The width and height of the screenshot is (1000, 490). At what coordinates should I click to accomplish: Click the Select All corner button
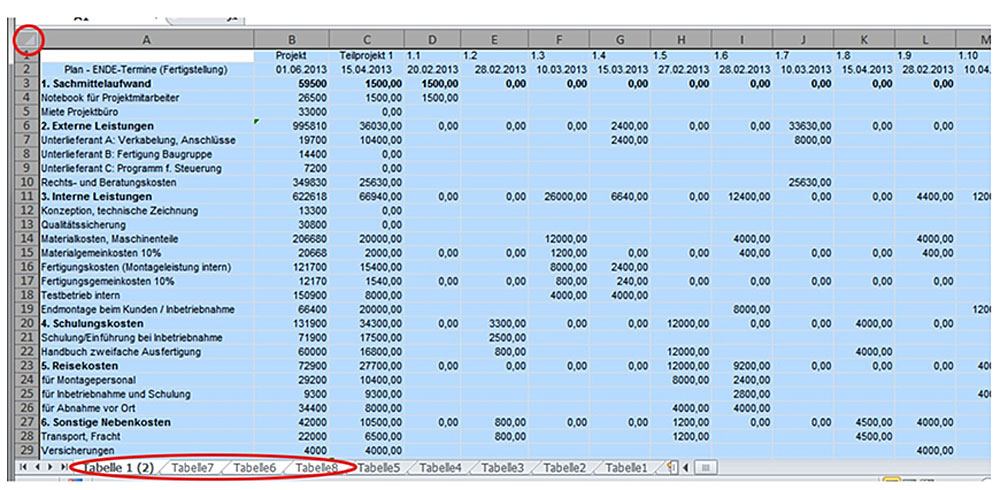28,39
